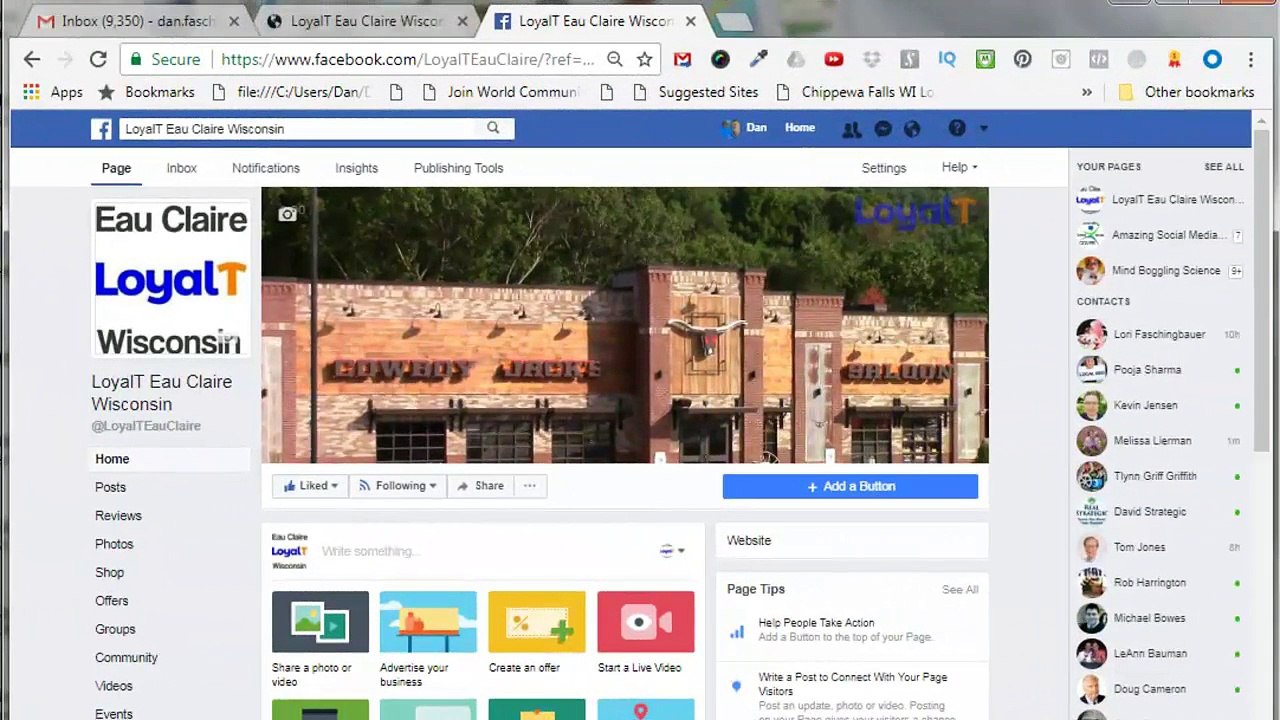Open the Apps grid shortcut

(x=53, y=92)
